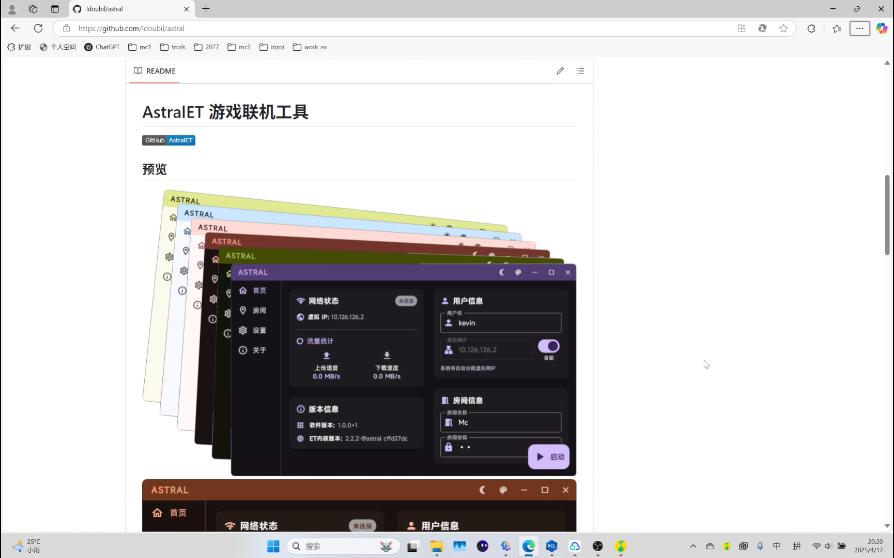
Task: Open the browser profile icon
Action: tap(11, 9)
